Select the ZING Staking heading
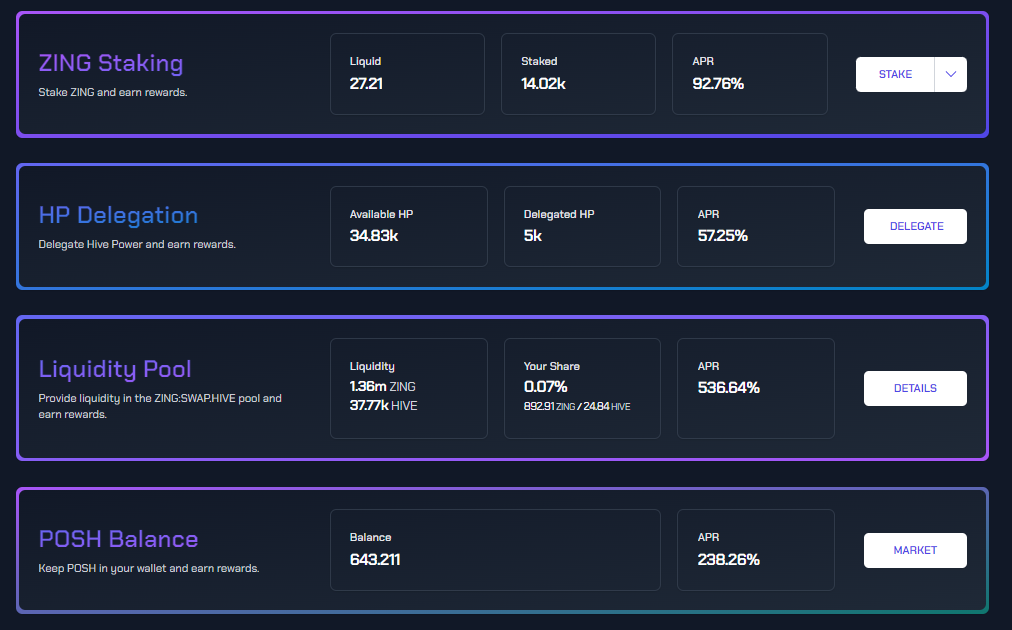 tap(111, 63)
